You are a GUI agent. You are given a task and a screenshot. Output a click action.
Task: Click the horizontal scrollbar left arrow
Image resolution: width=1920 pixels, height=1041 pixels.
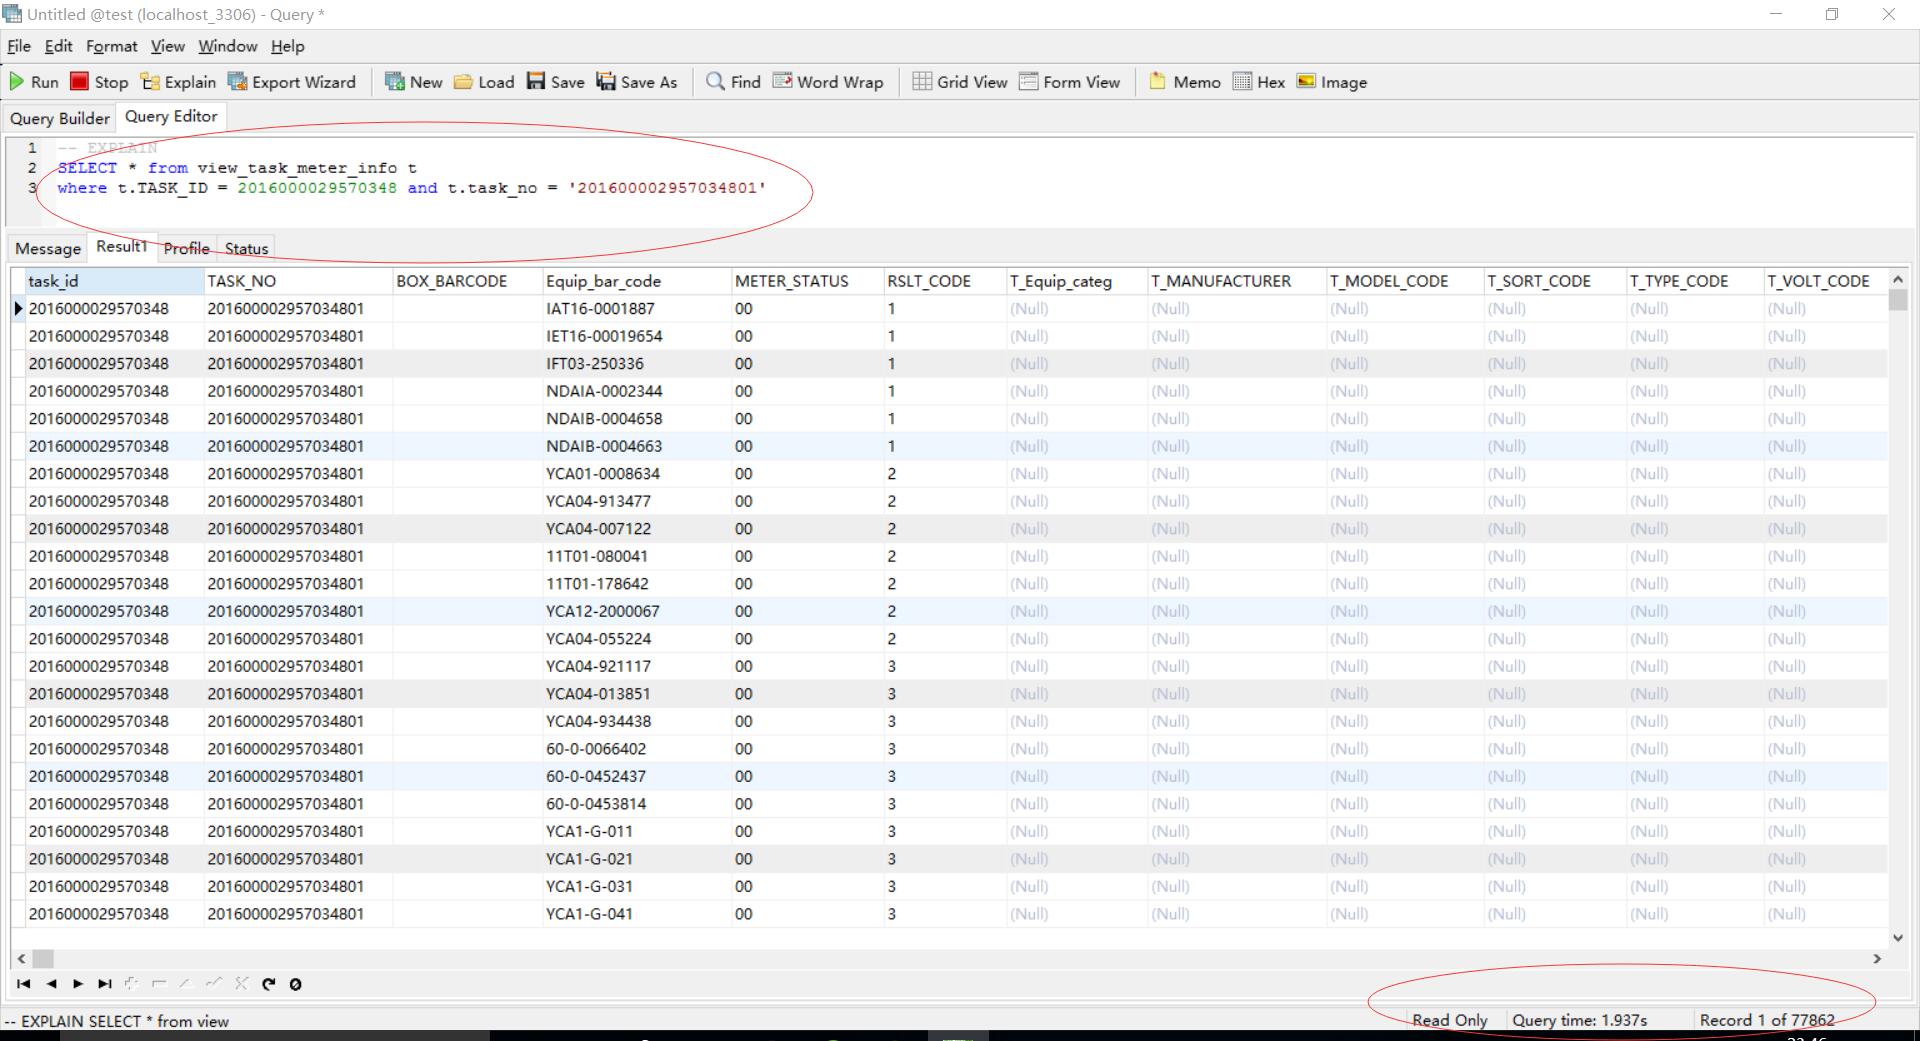click(x=21, y=958)
